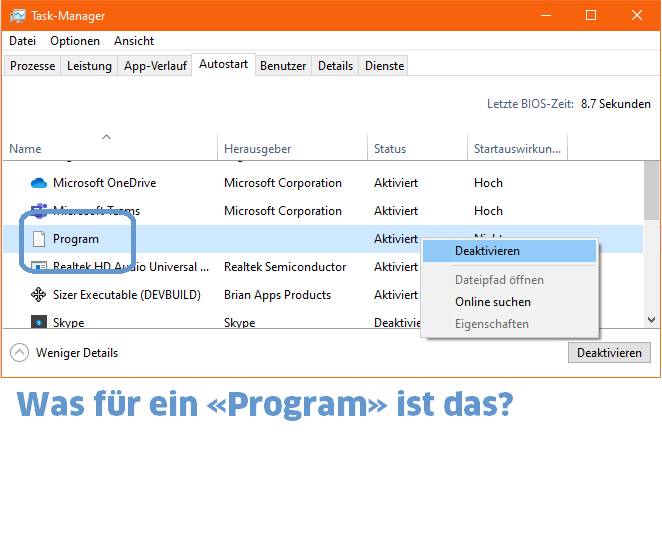The width and height of the screenshot is (662, 535).
Task: Click the Realtek HD Audio icon
Action: (x=39, y=267)
